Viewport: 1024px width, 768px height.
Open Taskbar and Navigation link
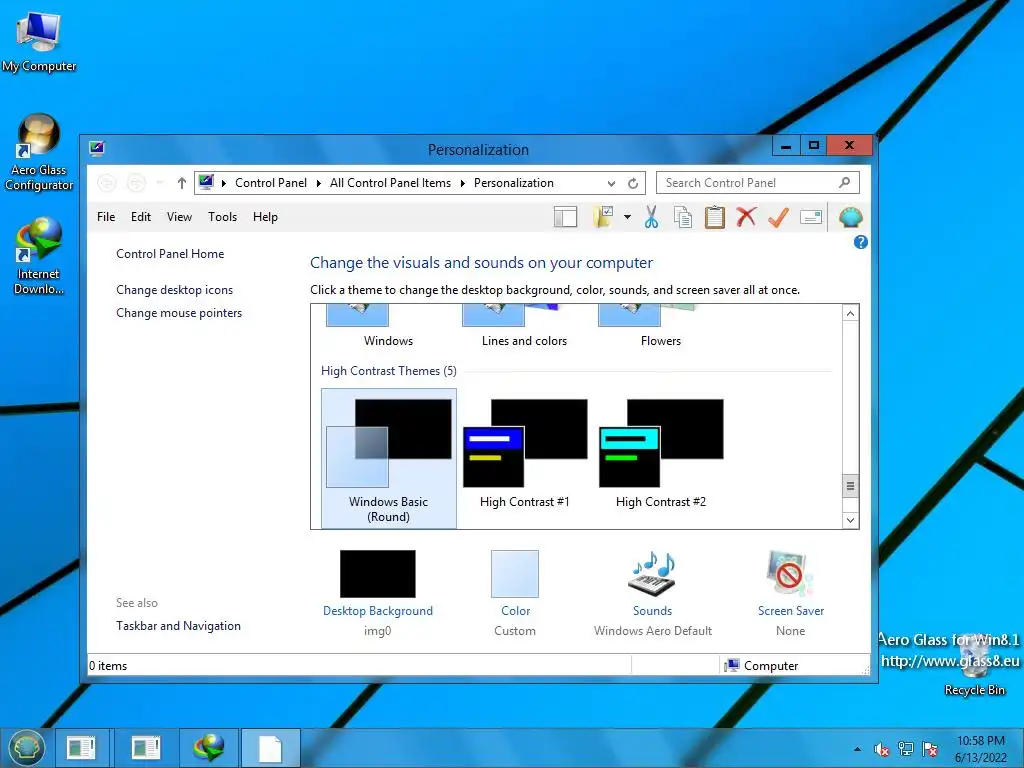point(178,626)
